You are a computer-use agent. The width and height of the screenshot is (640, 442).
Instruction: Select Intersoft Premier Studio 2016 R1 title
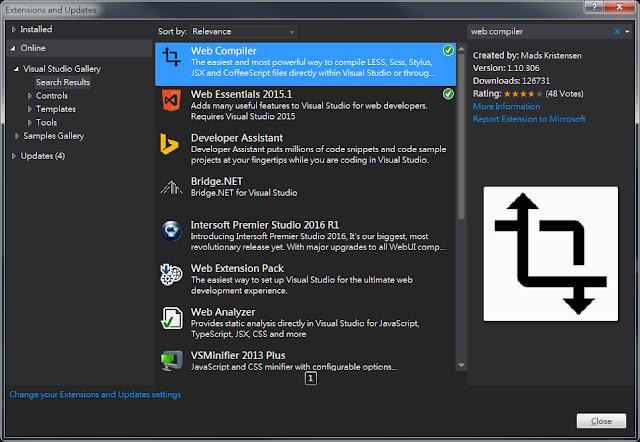(x=264, y=225)
